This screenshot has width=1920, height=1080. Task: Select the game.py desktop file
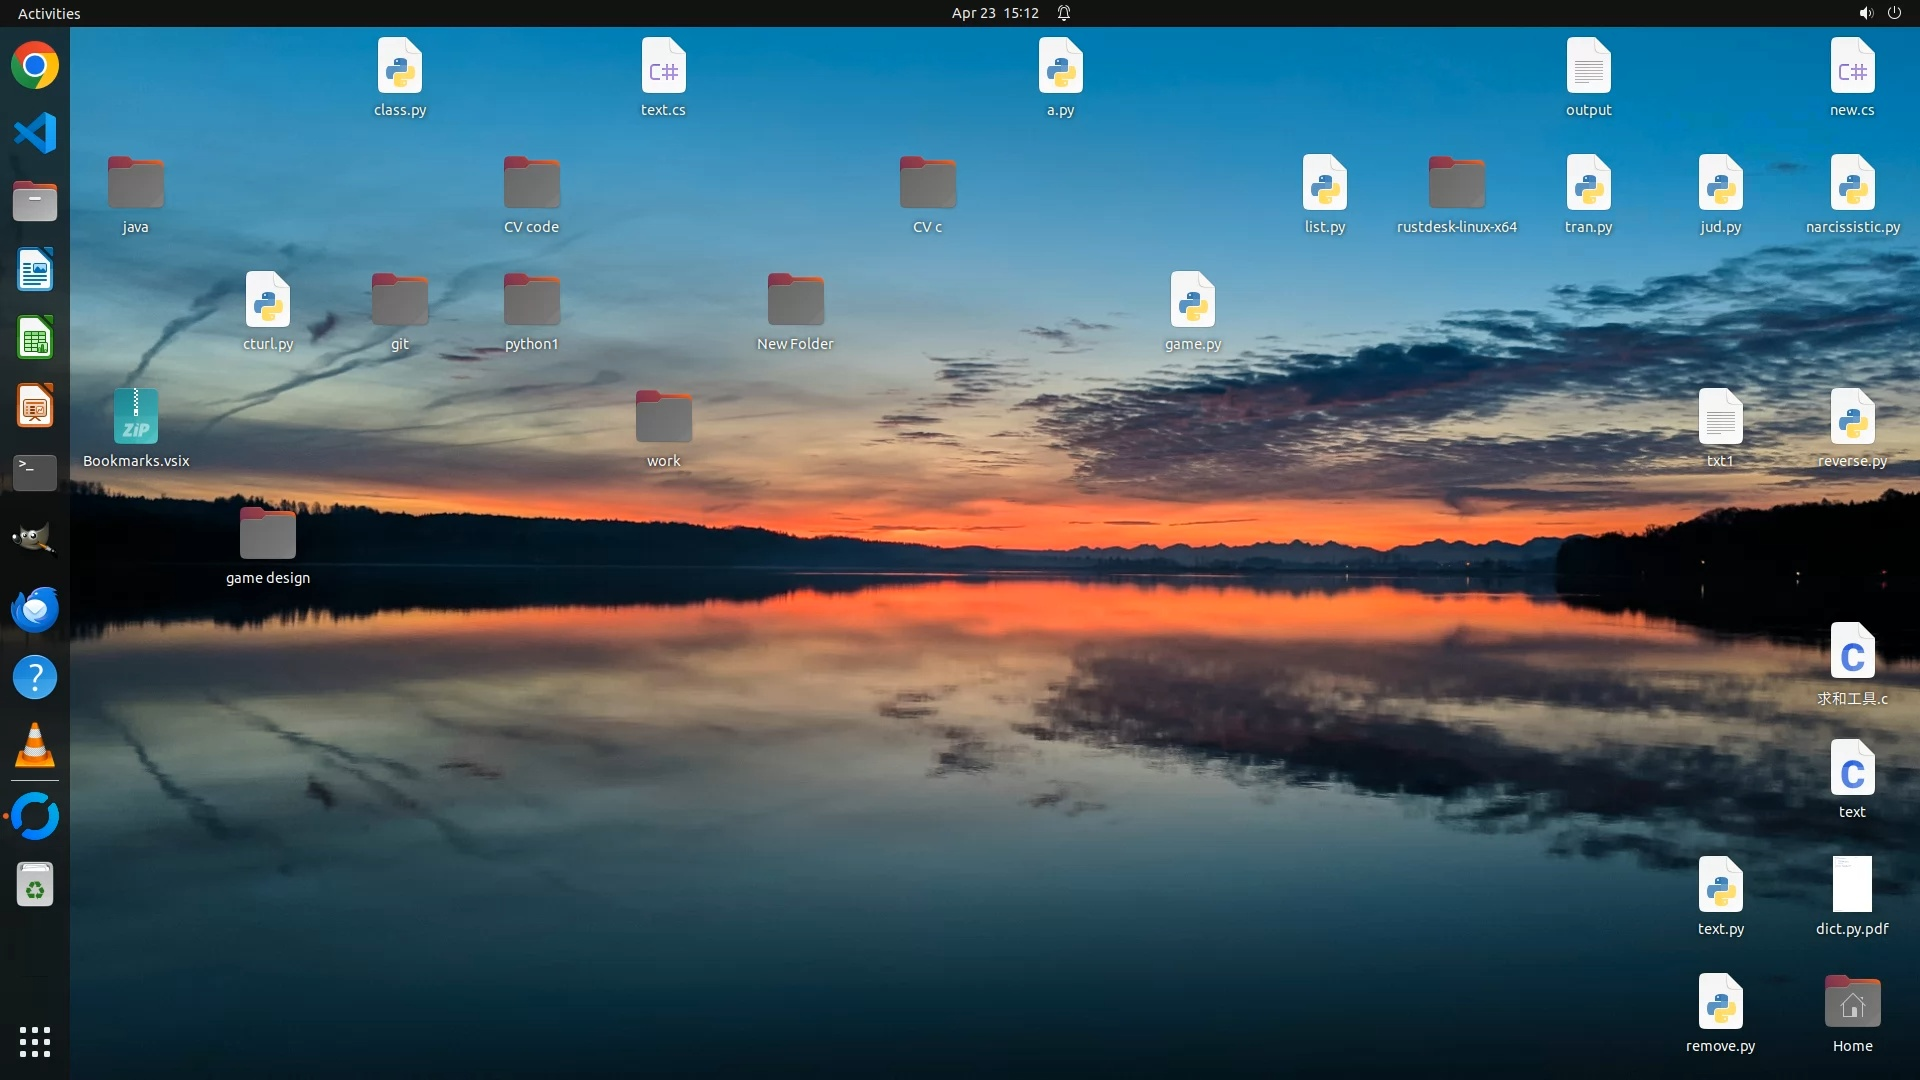[x=1192, y=300]
